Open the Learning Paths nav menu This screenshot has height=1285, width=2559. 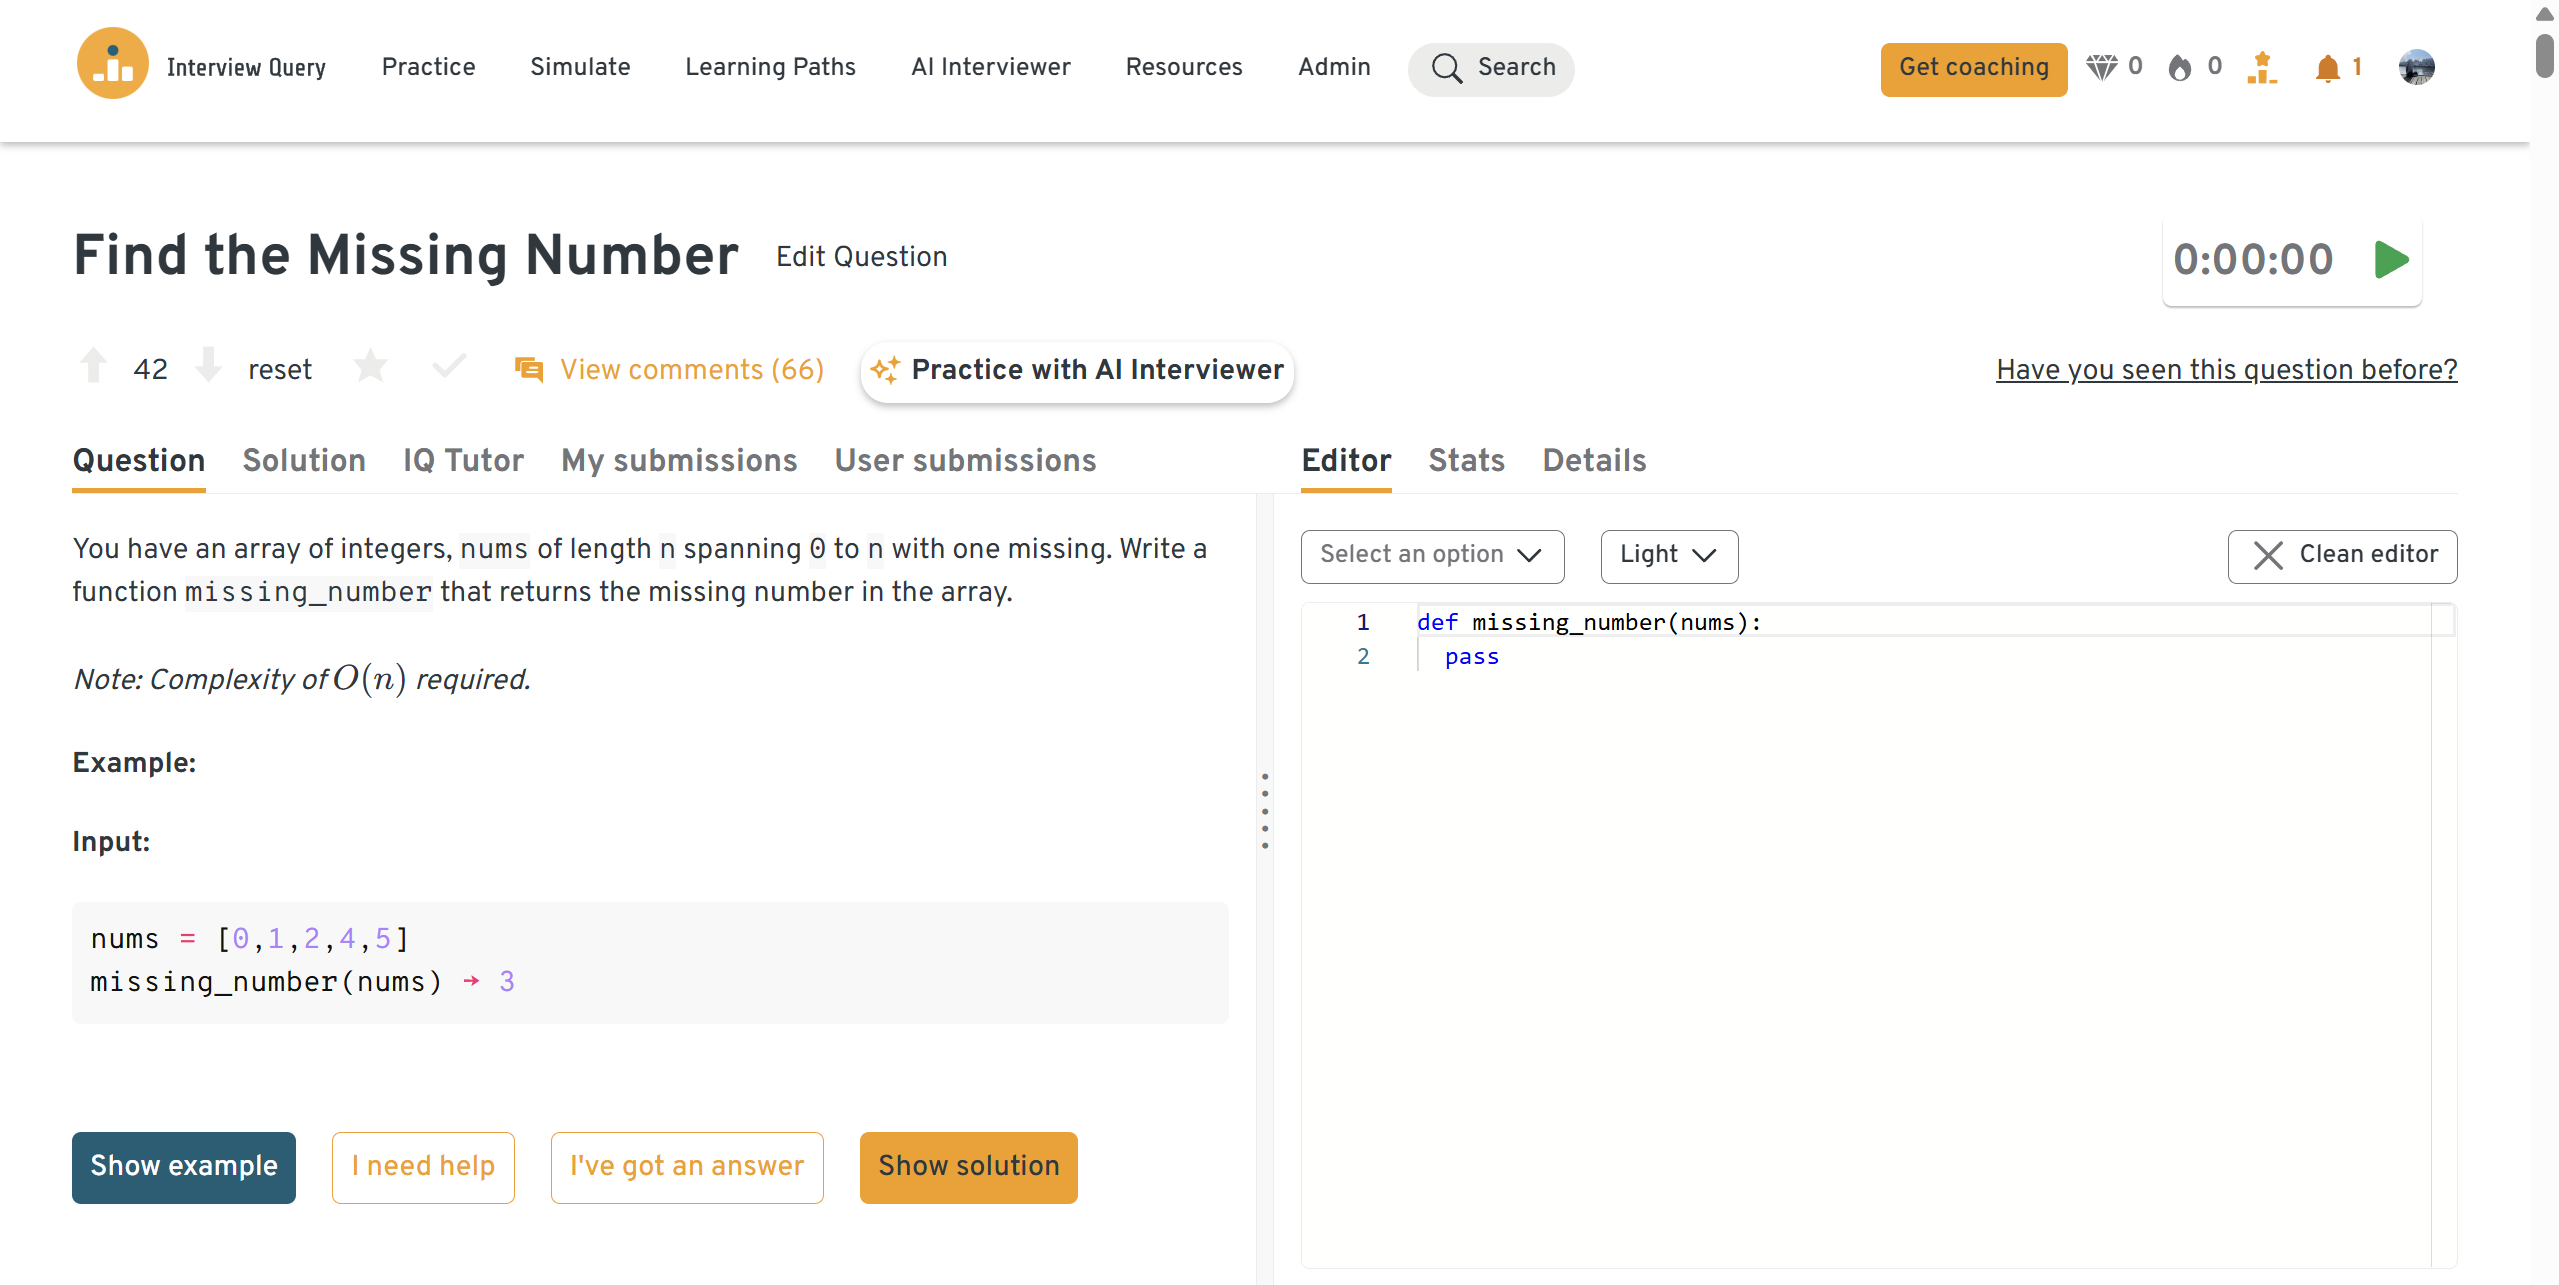[x=770, y=67]
